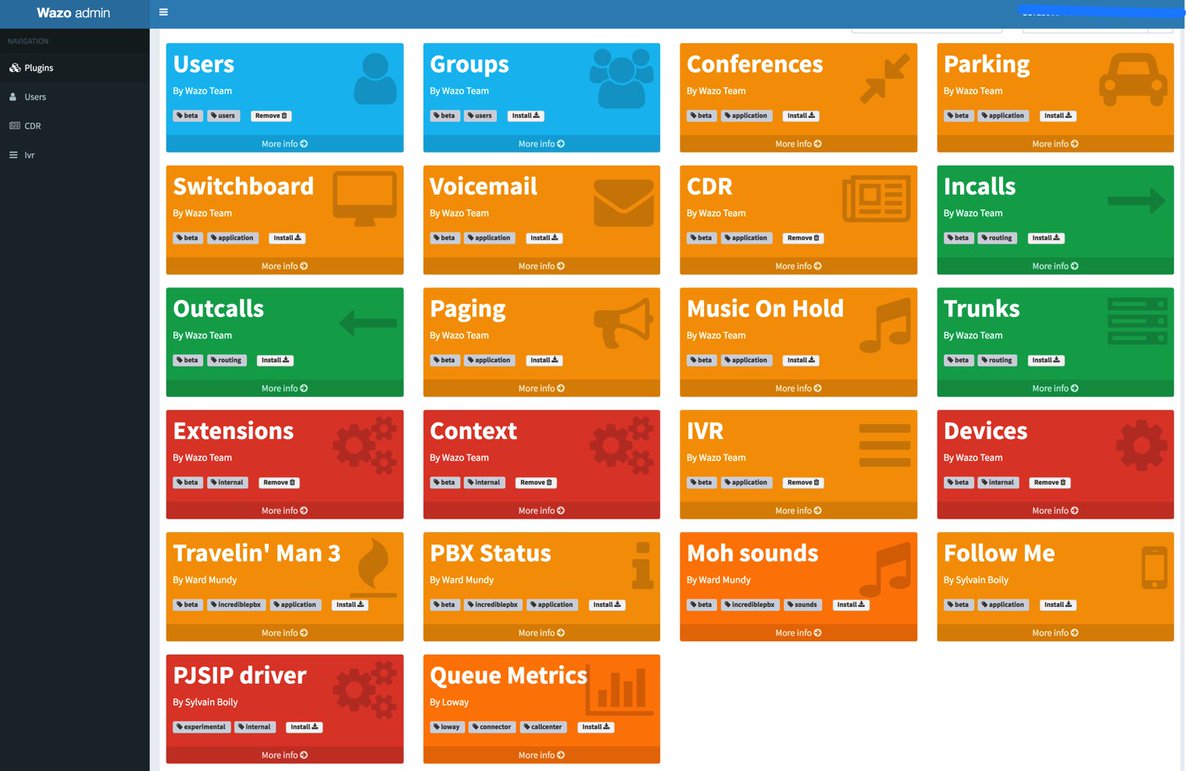Image resolution: width=1200 pixels, height=771 pixels.
Task: Toggle the hamburger sidebar menu icon
Action: pyautogui.click(x=163, y=13)
